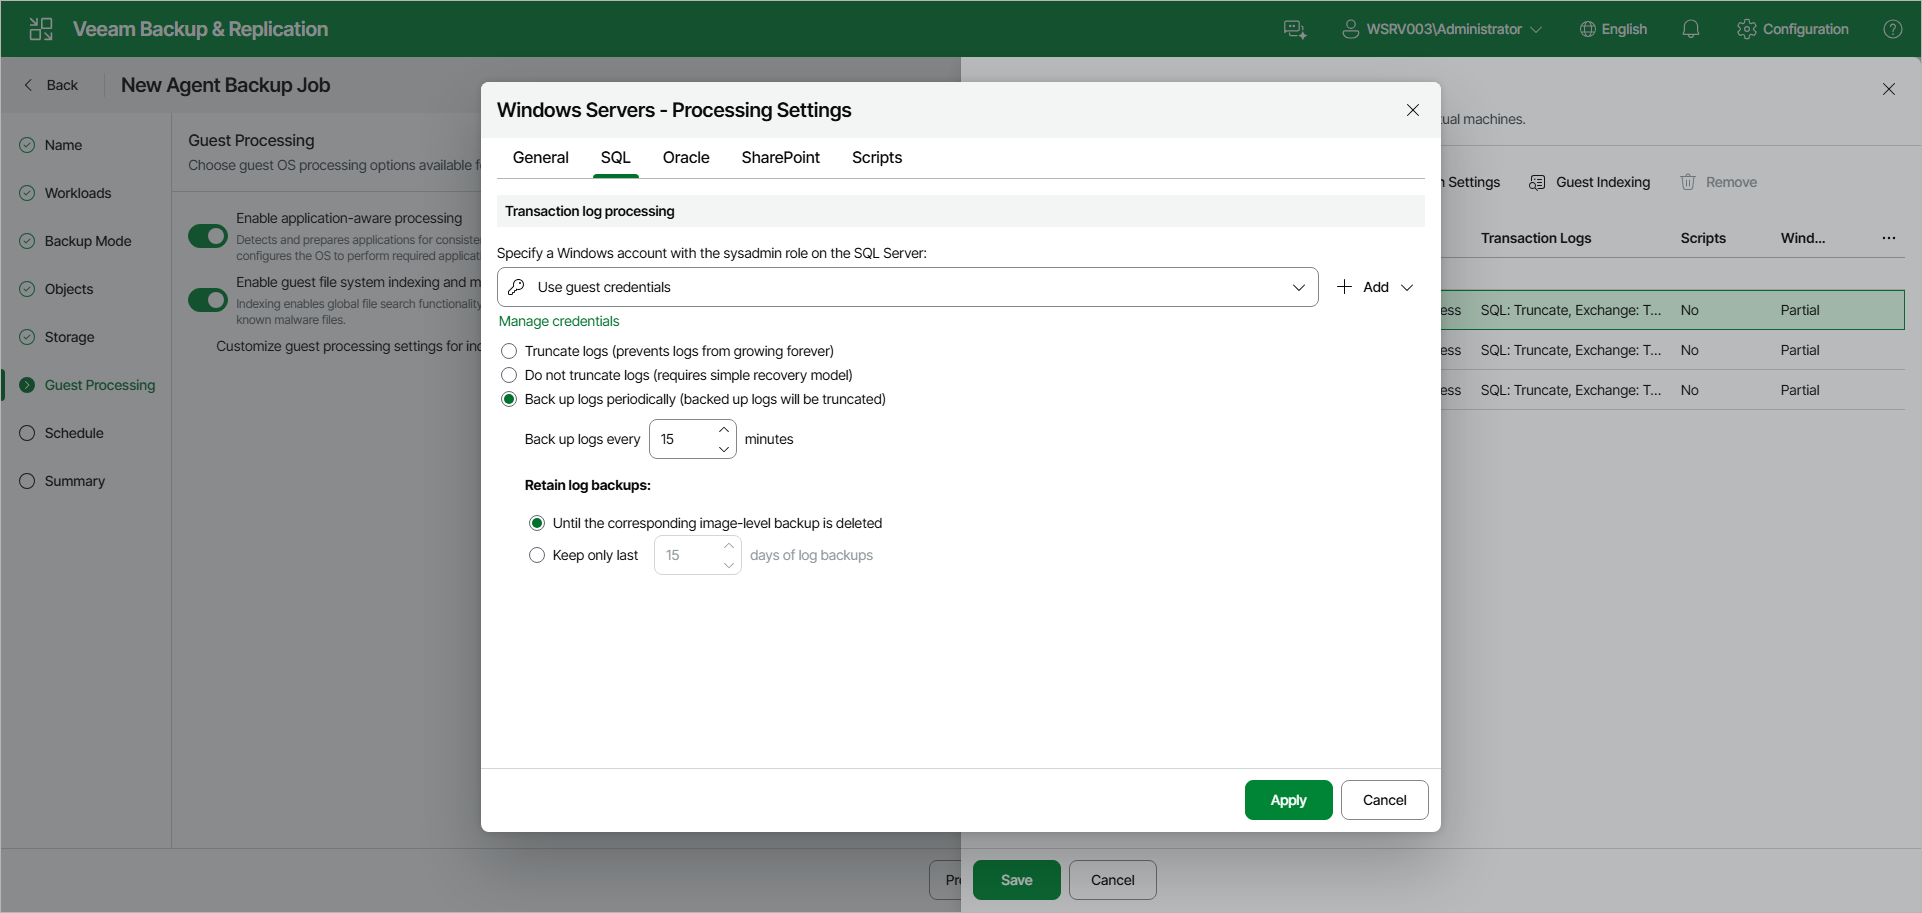Viewport: 1922px width, 913px height.
Task: Click the Veeam logo icon in the header
Action: pyautogui.click(x=41, y=29)
